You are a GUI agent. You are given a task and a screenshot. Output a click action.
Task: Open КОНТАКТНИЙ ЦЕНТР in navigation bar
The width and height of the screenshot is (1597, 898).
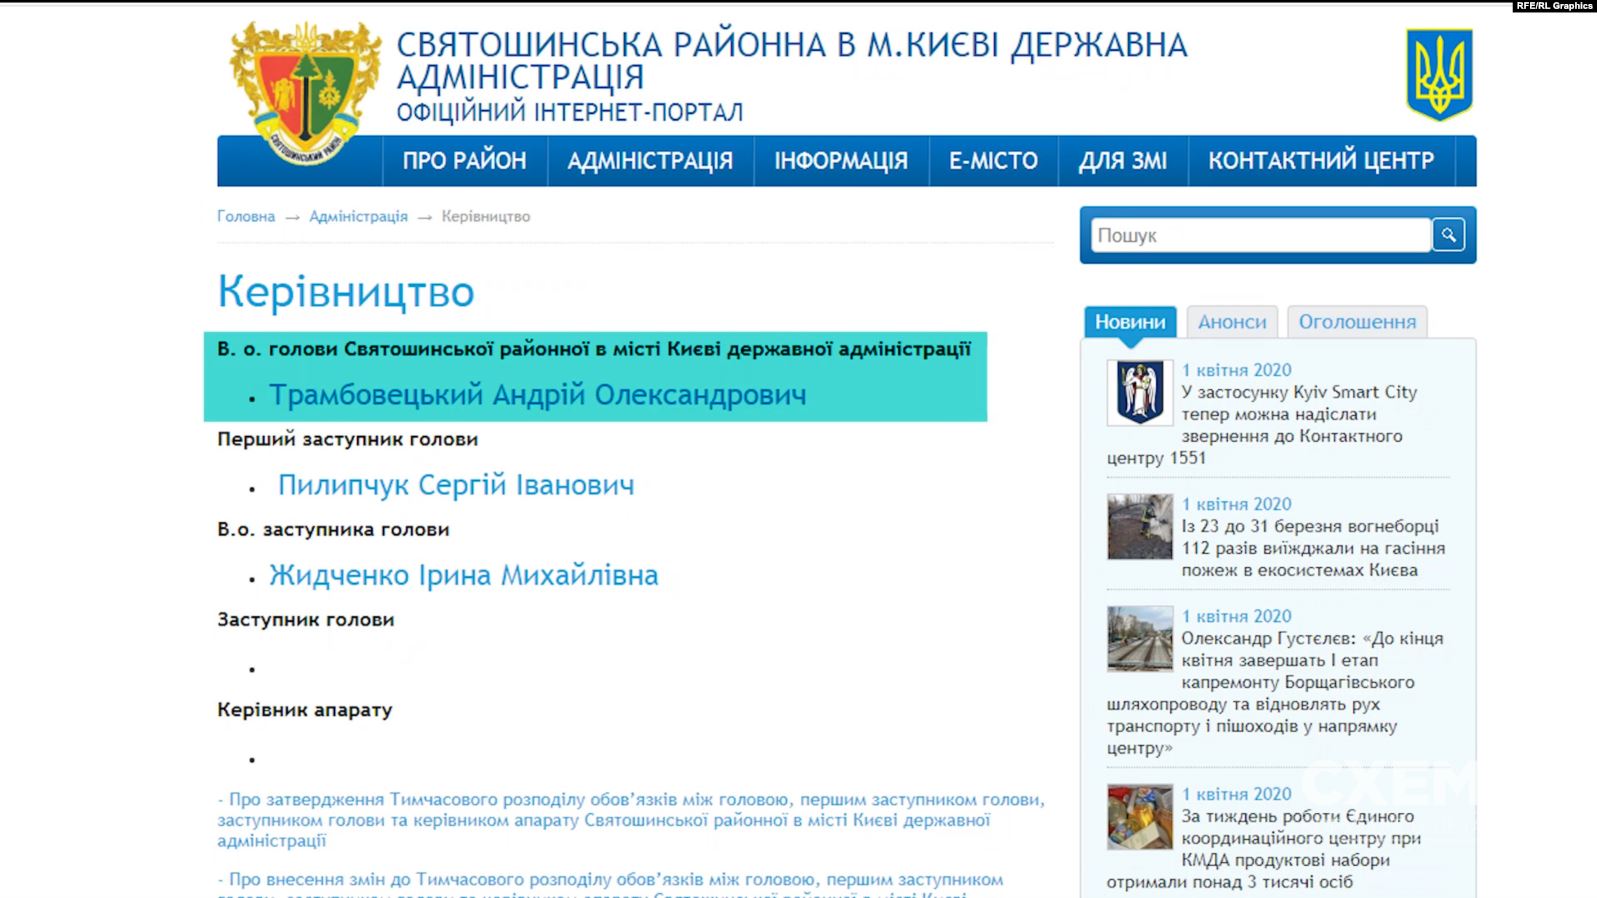[1320, 161]
